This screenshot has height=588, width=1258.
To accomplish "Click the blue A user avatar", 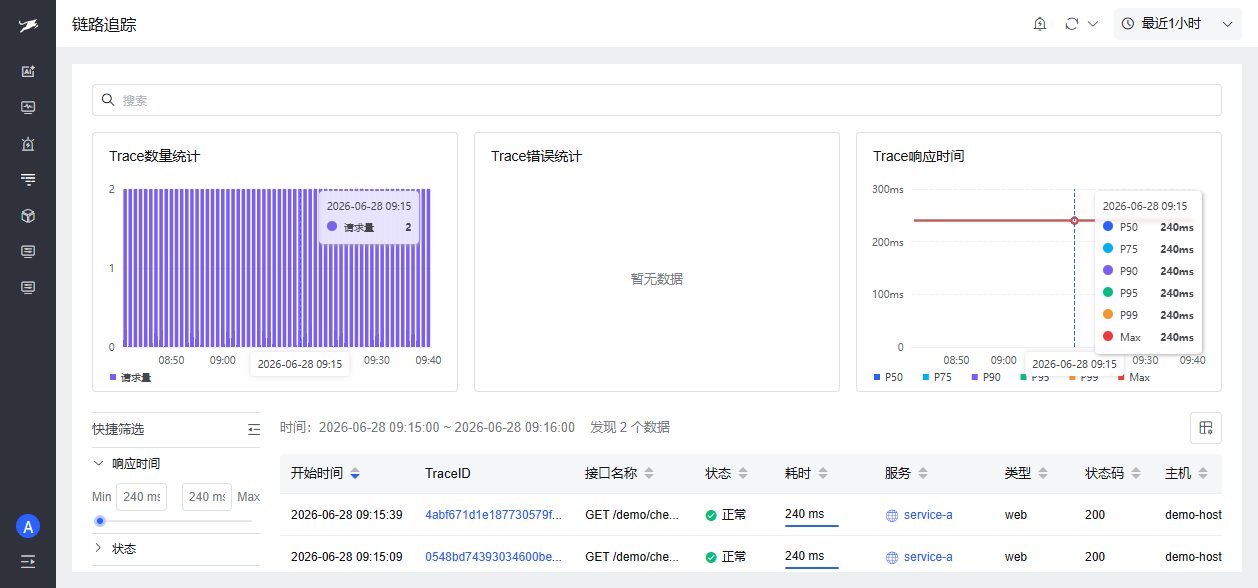I will [x=28, y=527].
